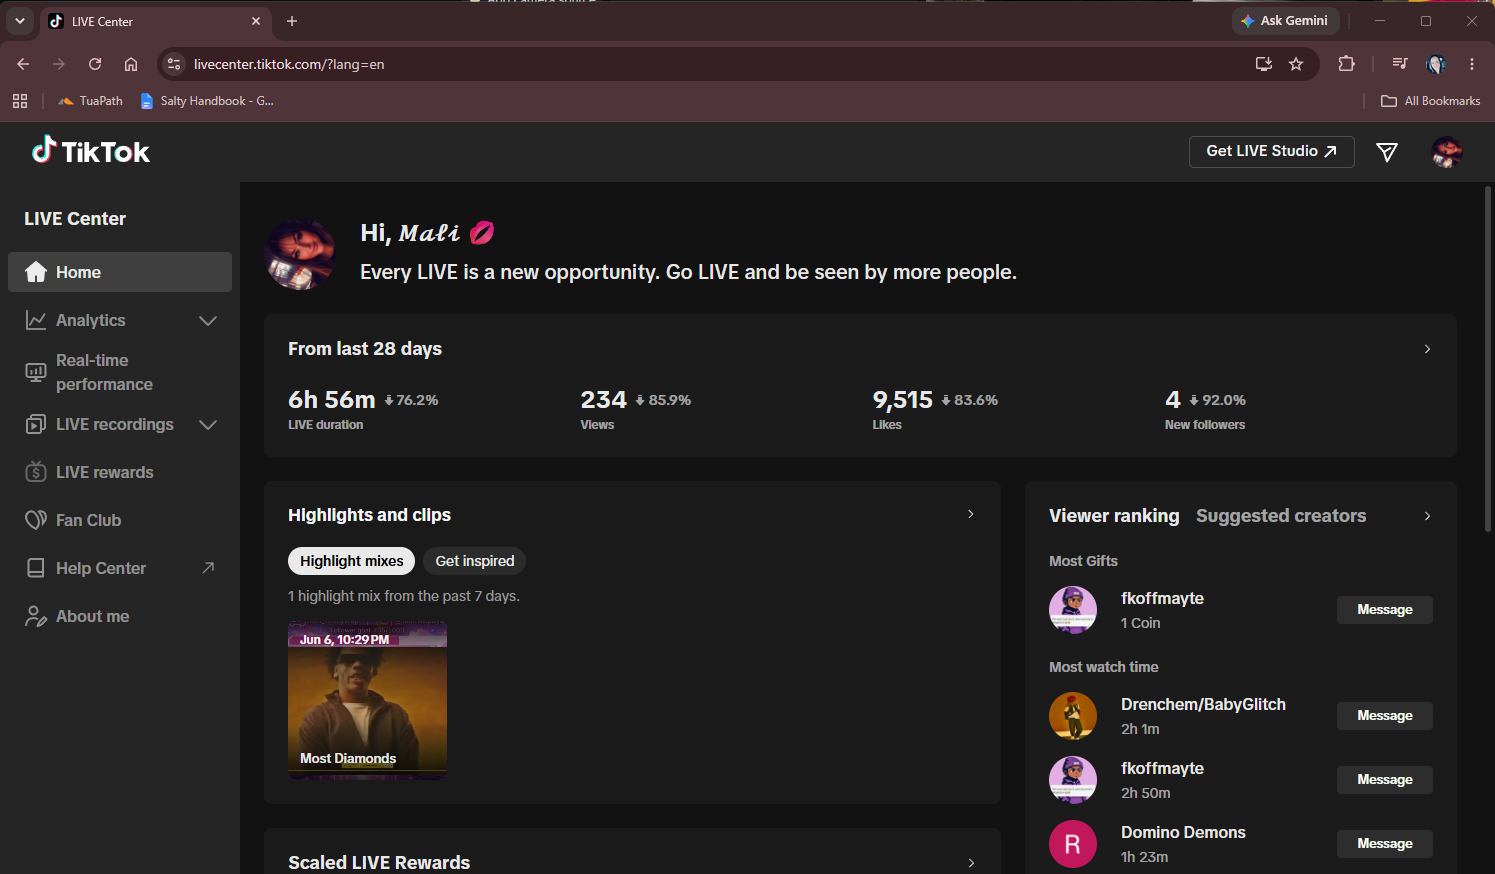Click Drenchem/BabyGlitch's avatar
Viewport: 1495px width, 874px height.
[1073, 716]
